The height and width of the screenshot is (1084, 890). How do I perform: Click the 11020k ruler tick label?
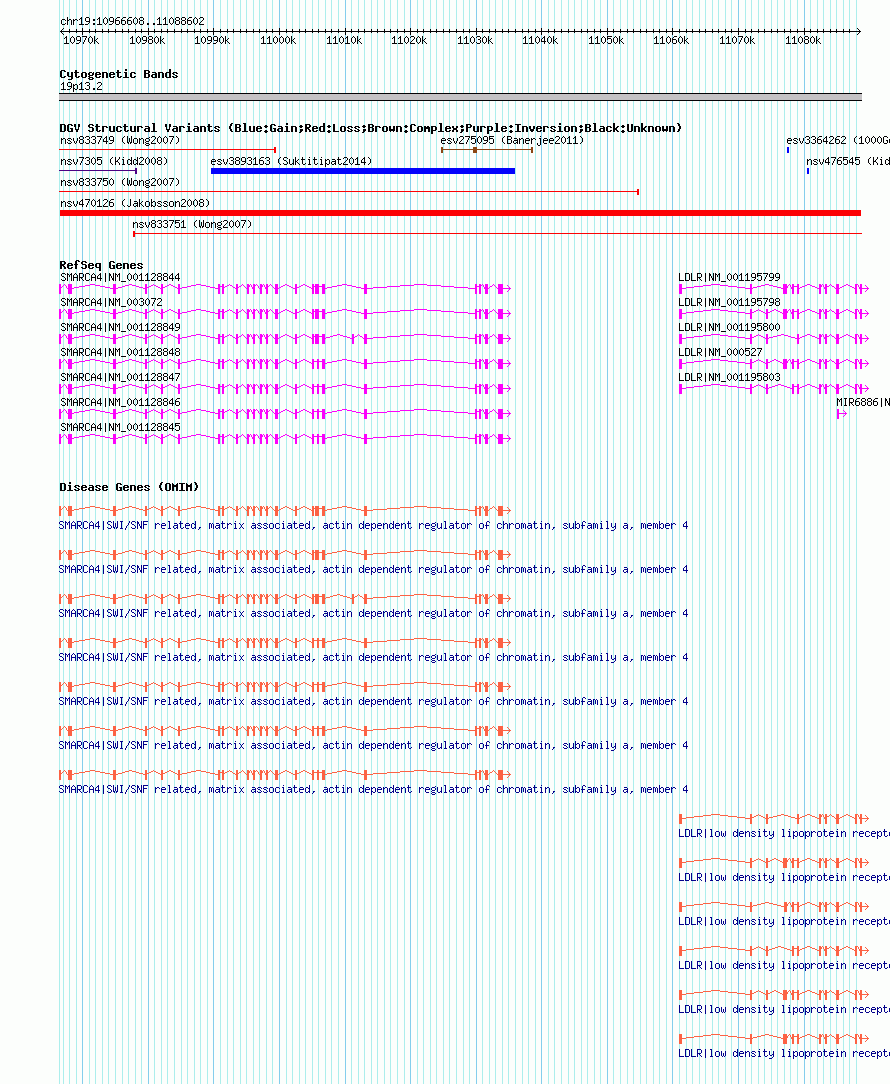[409, 41]
